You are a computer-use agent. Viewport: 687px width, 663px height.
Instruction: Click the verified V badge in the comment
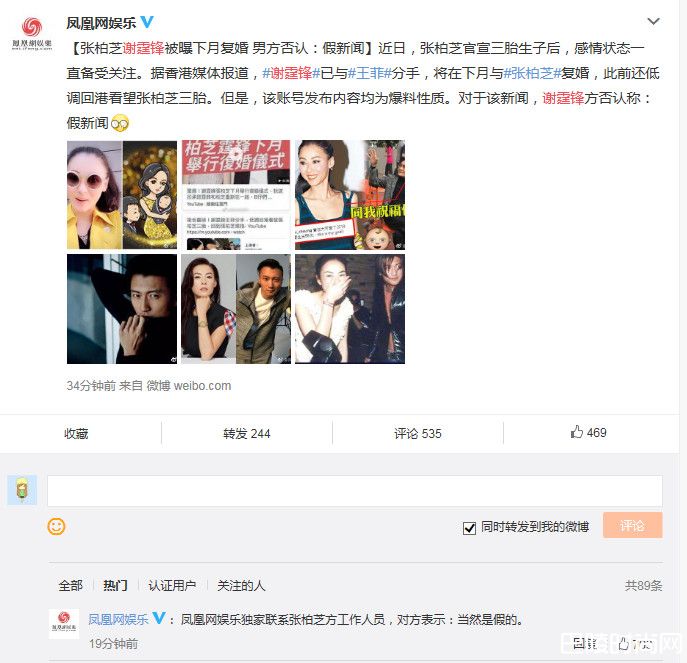pyautogui.click(x=159, y=618)
